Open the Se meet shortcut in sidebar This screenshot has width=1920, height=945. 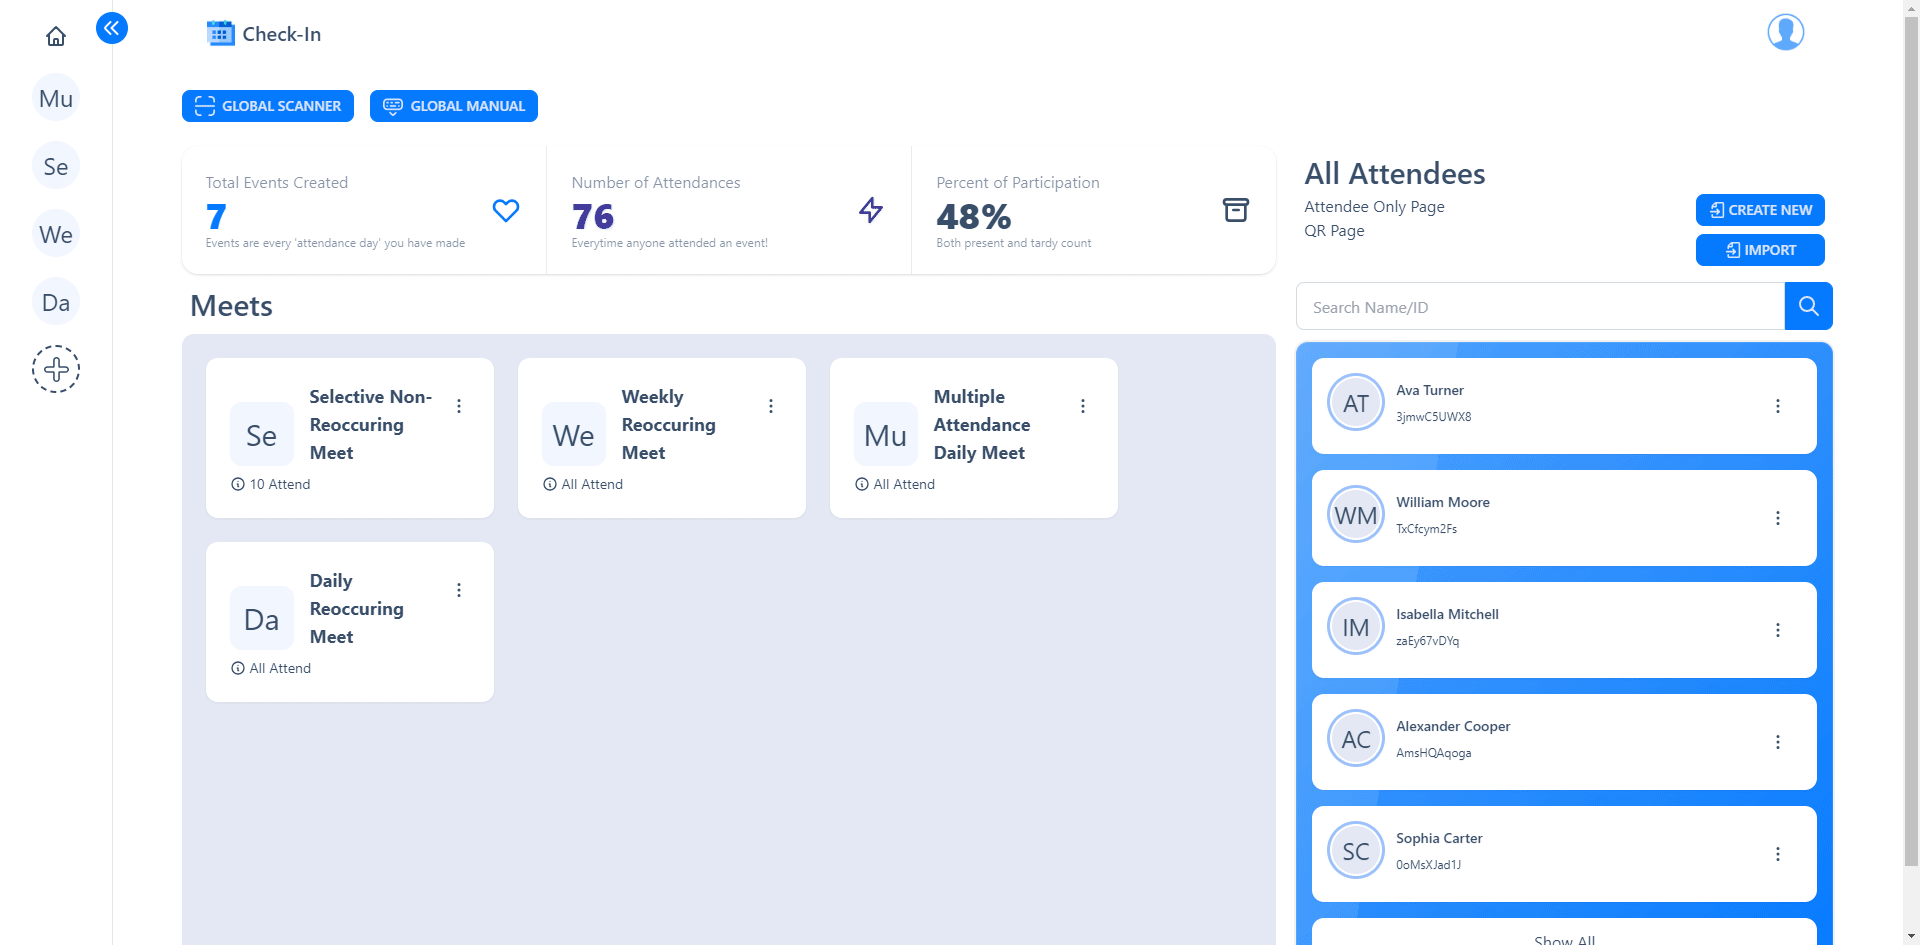tap(56, 166)
